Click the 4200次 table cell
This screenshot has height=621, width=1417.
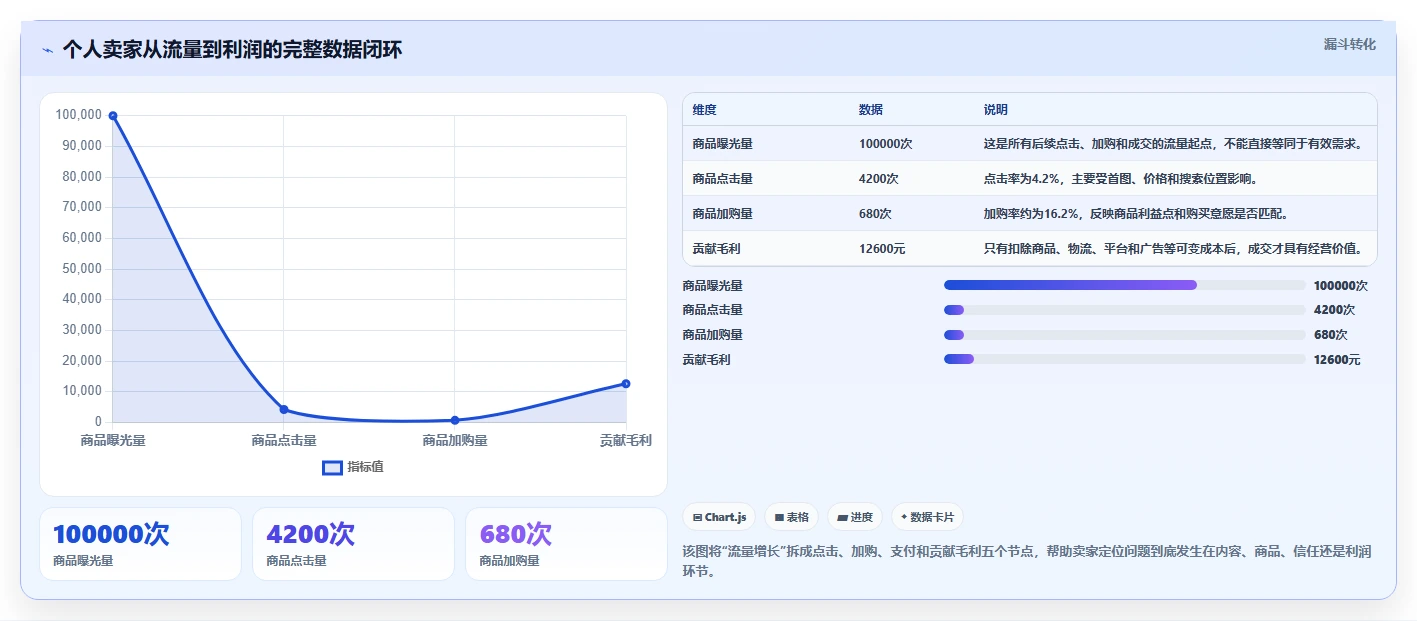[879, 179]
